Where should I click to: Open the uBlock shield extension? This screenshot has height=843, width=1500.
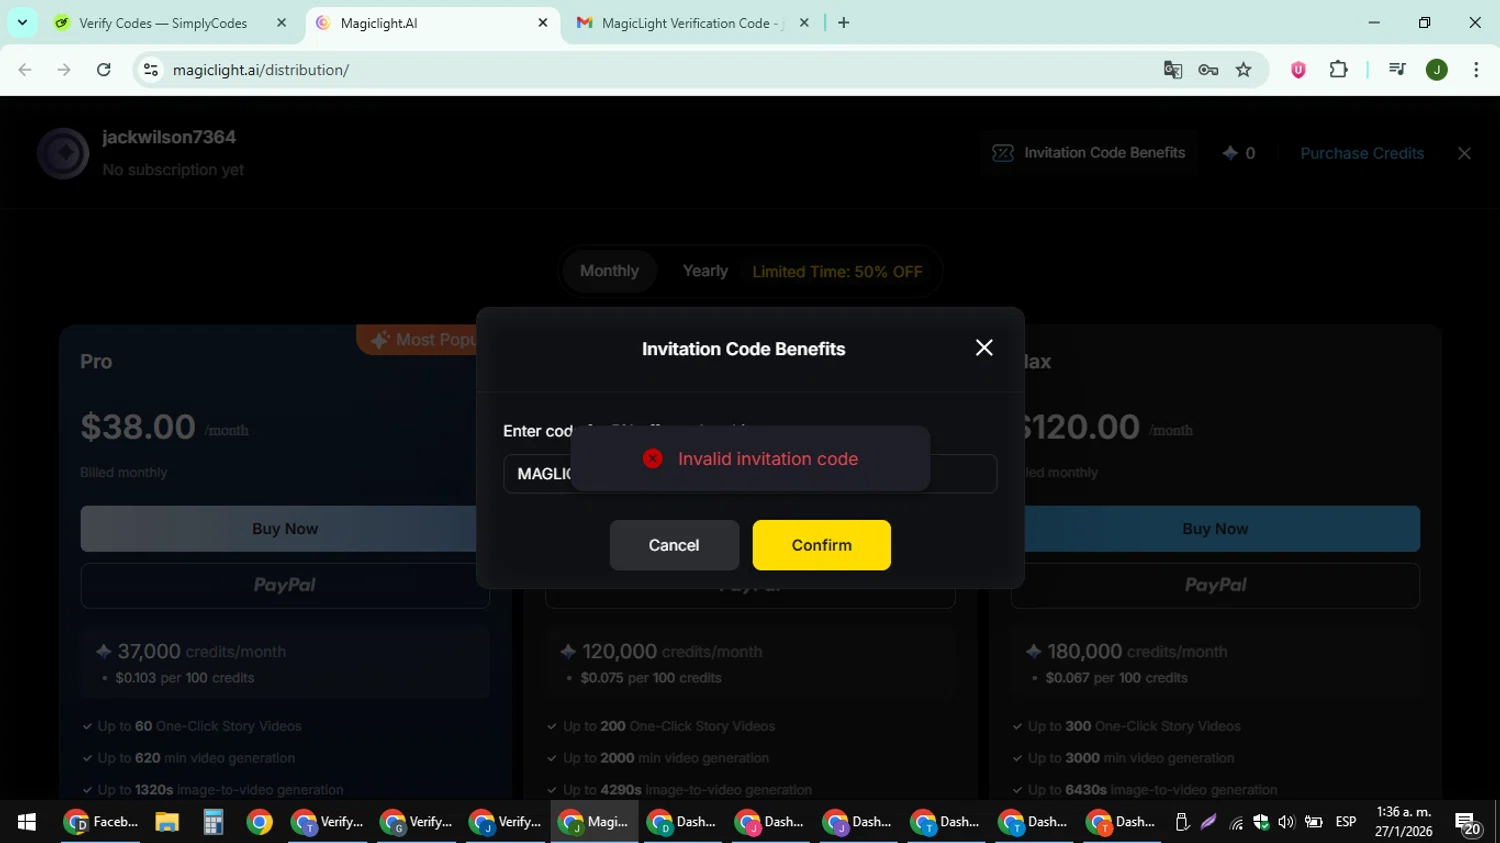1298,70
